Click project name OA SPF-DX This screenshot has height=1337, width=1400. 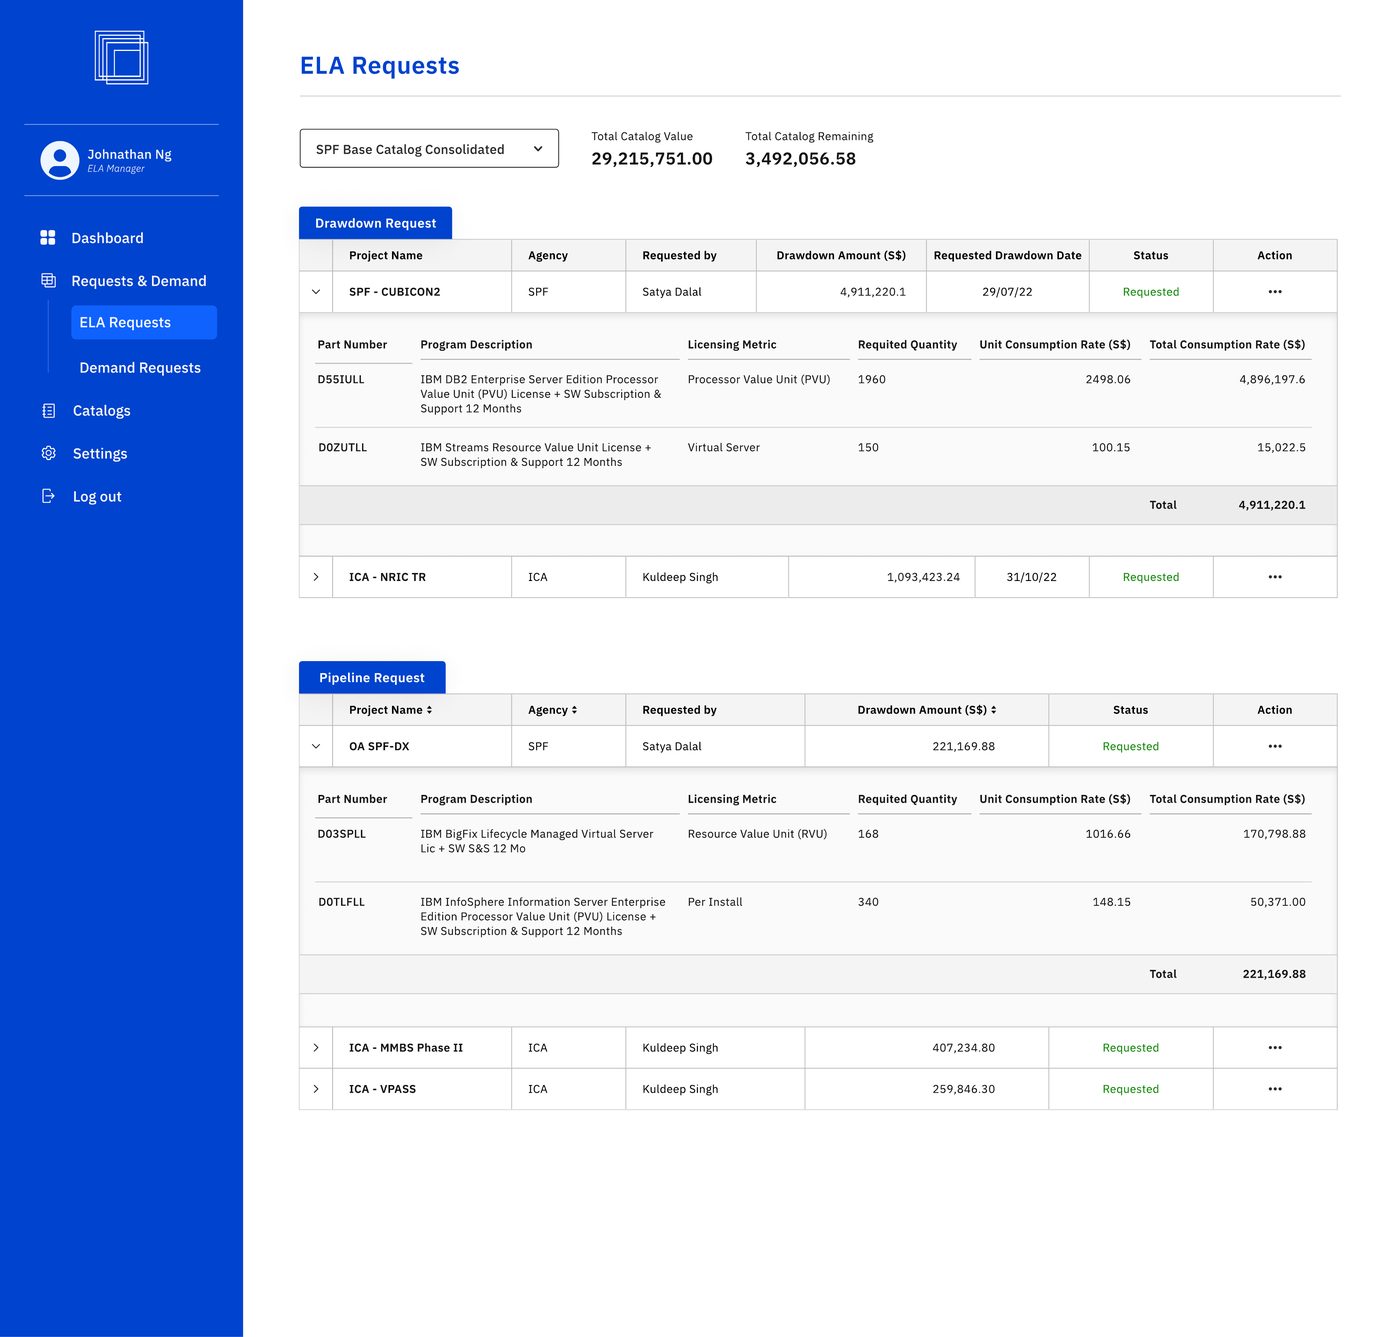coord(379,746)
